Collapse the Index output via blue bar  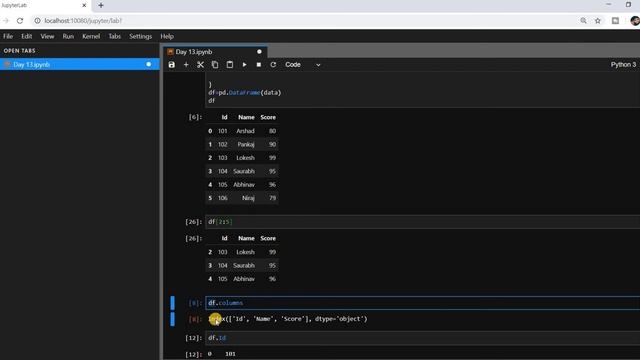pyautogui.click(x=173, y=319)
